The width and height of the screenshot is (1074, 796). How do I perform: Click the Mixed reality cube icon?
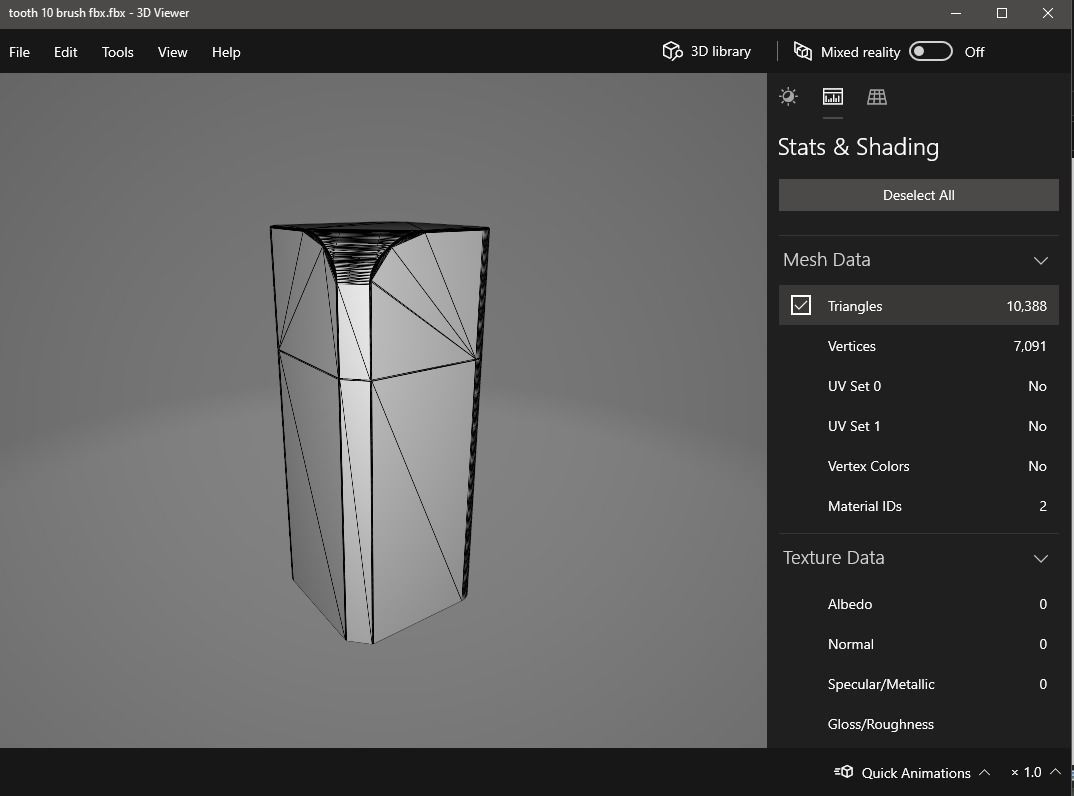[803, 51]
